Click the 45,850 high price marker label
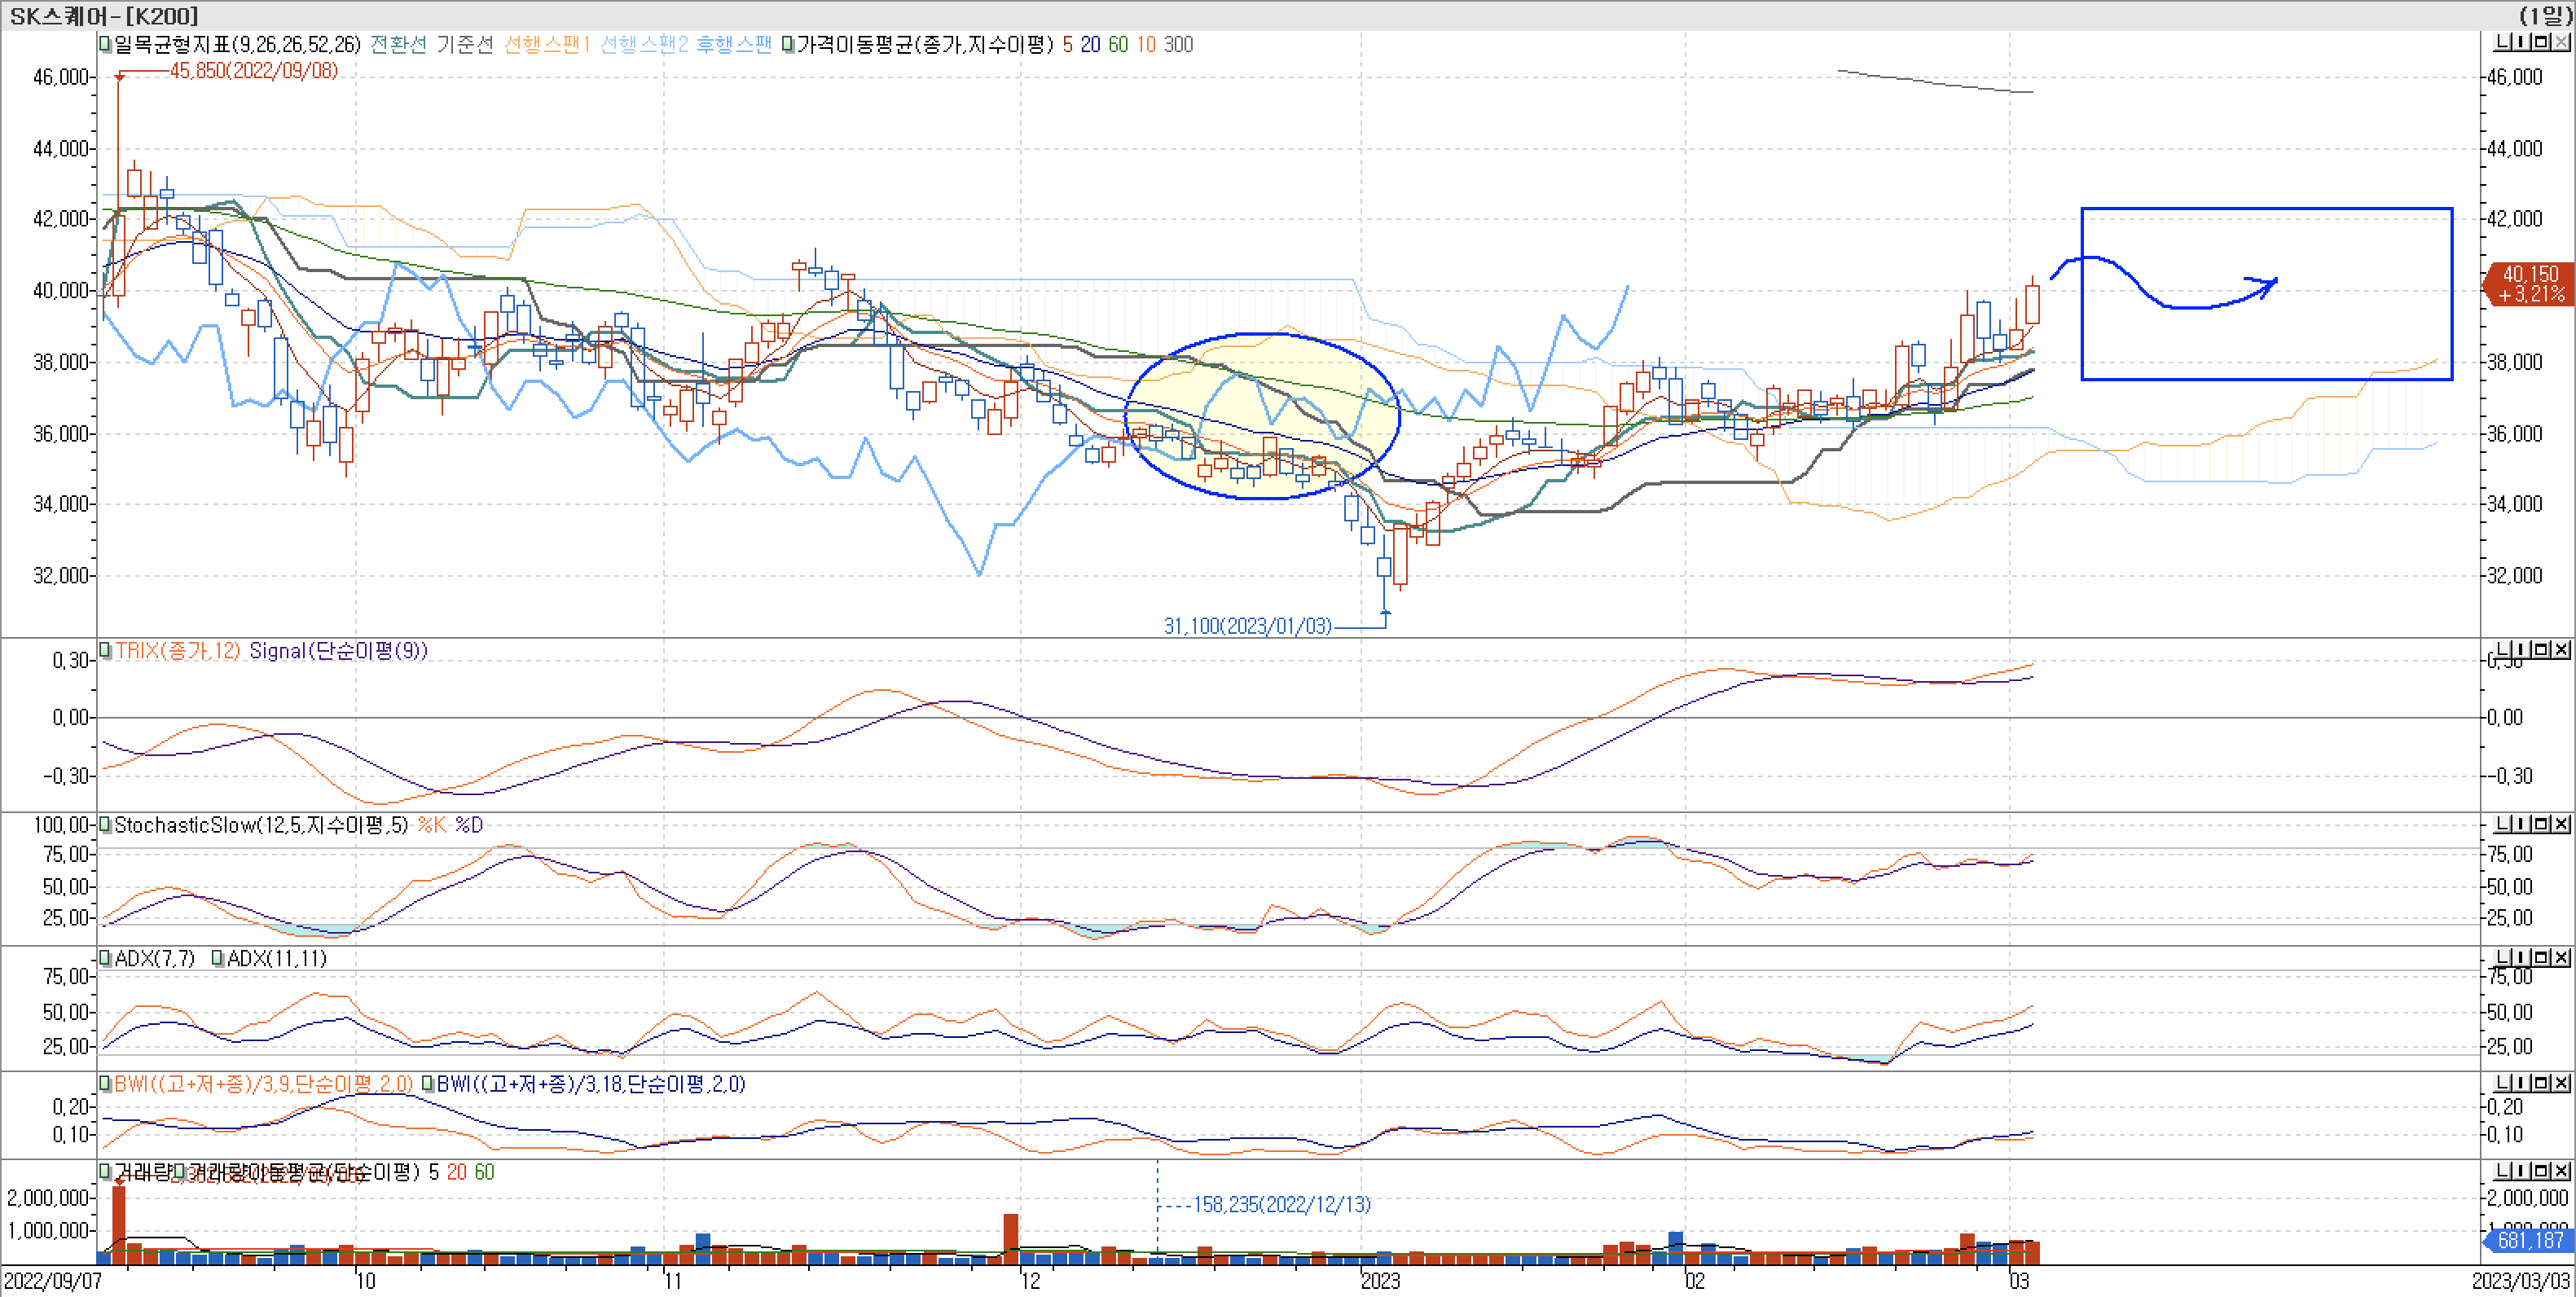This screenshot has height=1297, width=2576. (x=253, y=71)
